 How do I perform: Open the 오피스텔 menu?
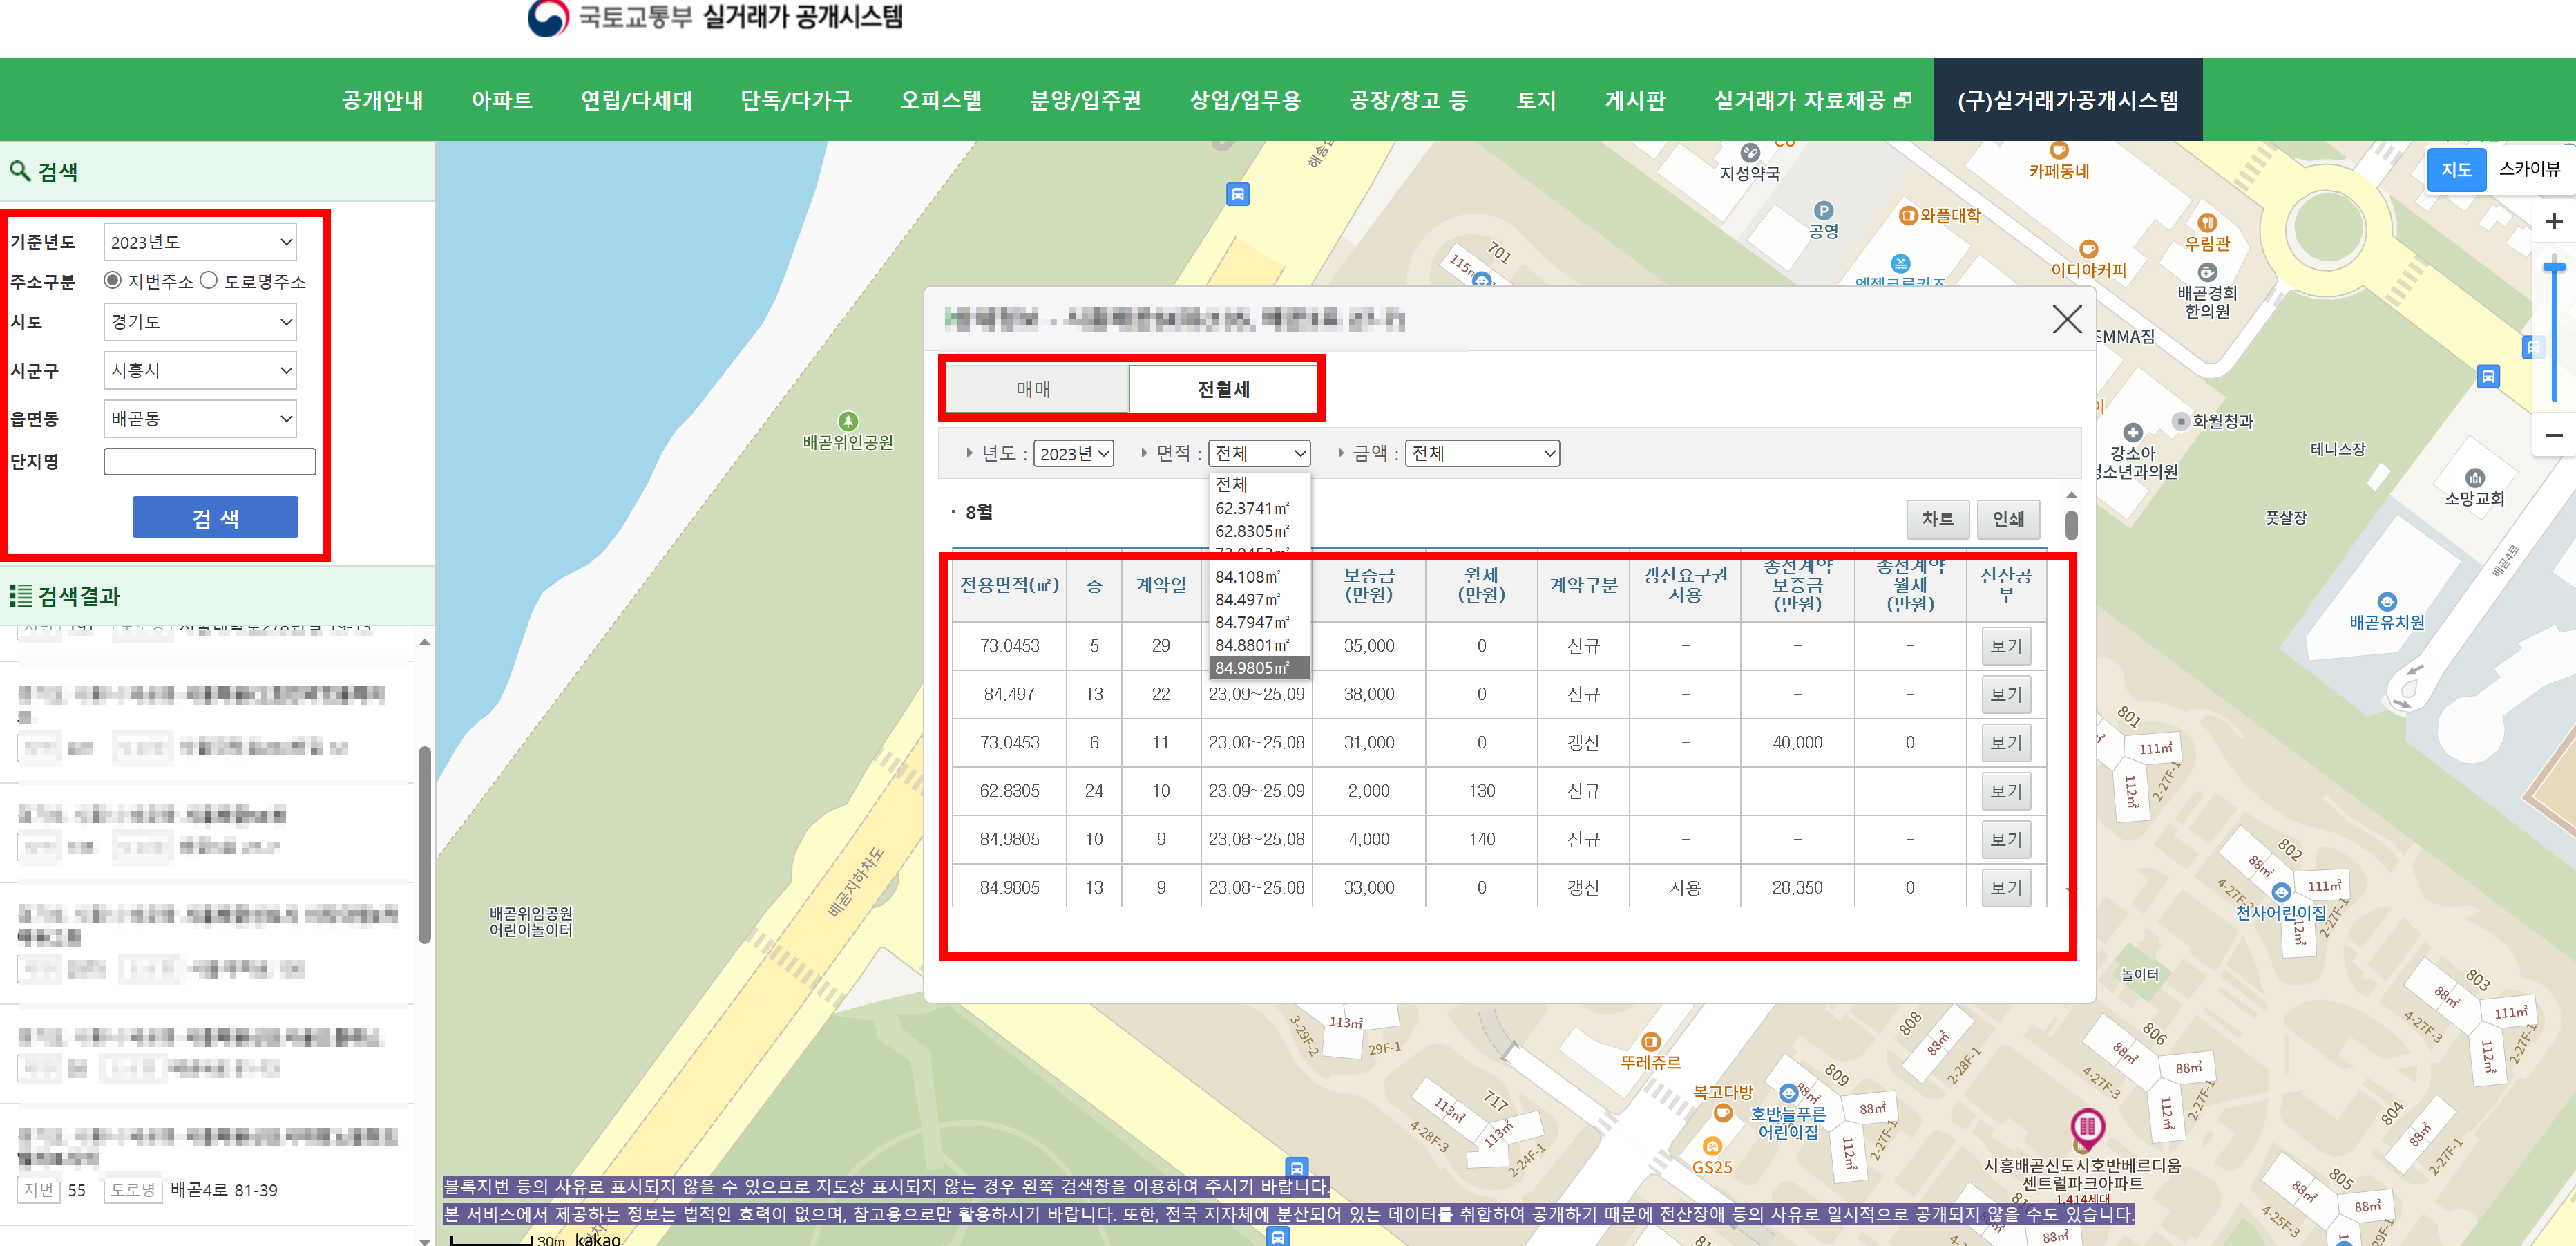click(940, 100)
